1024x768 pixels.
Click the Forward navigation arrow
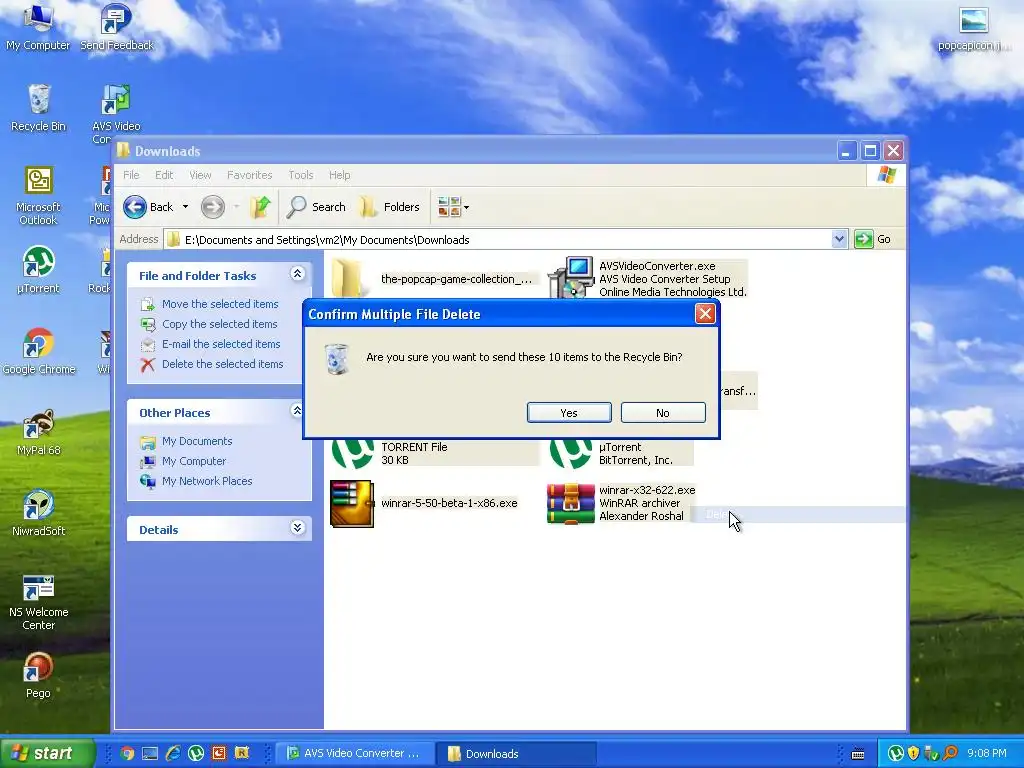pos(212,207)
